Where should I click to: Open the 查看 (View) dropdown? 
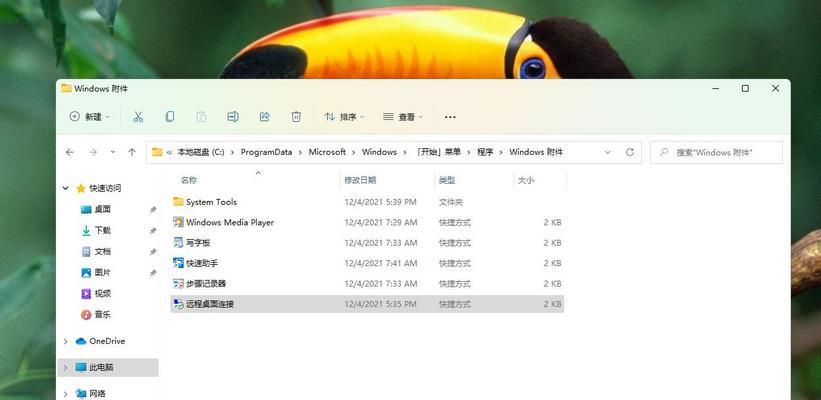(402, 117)
